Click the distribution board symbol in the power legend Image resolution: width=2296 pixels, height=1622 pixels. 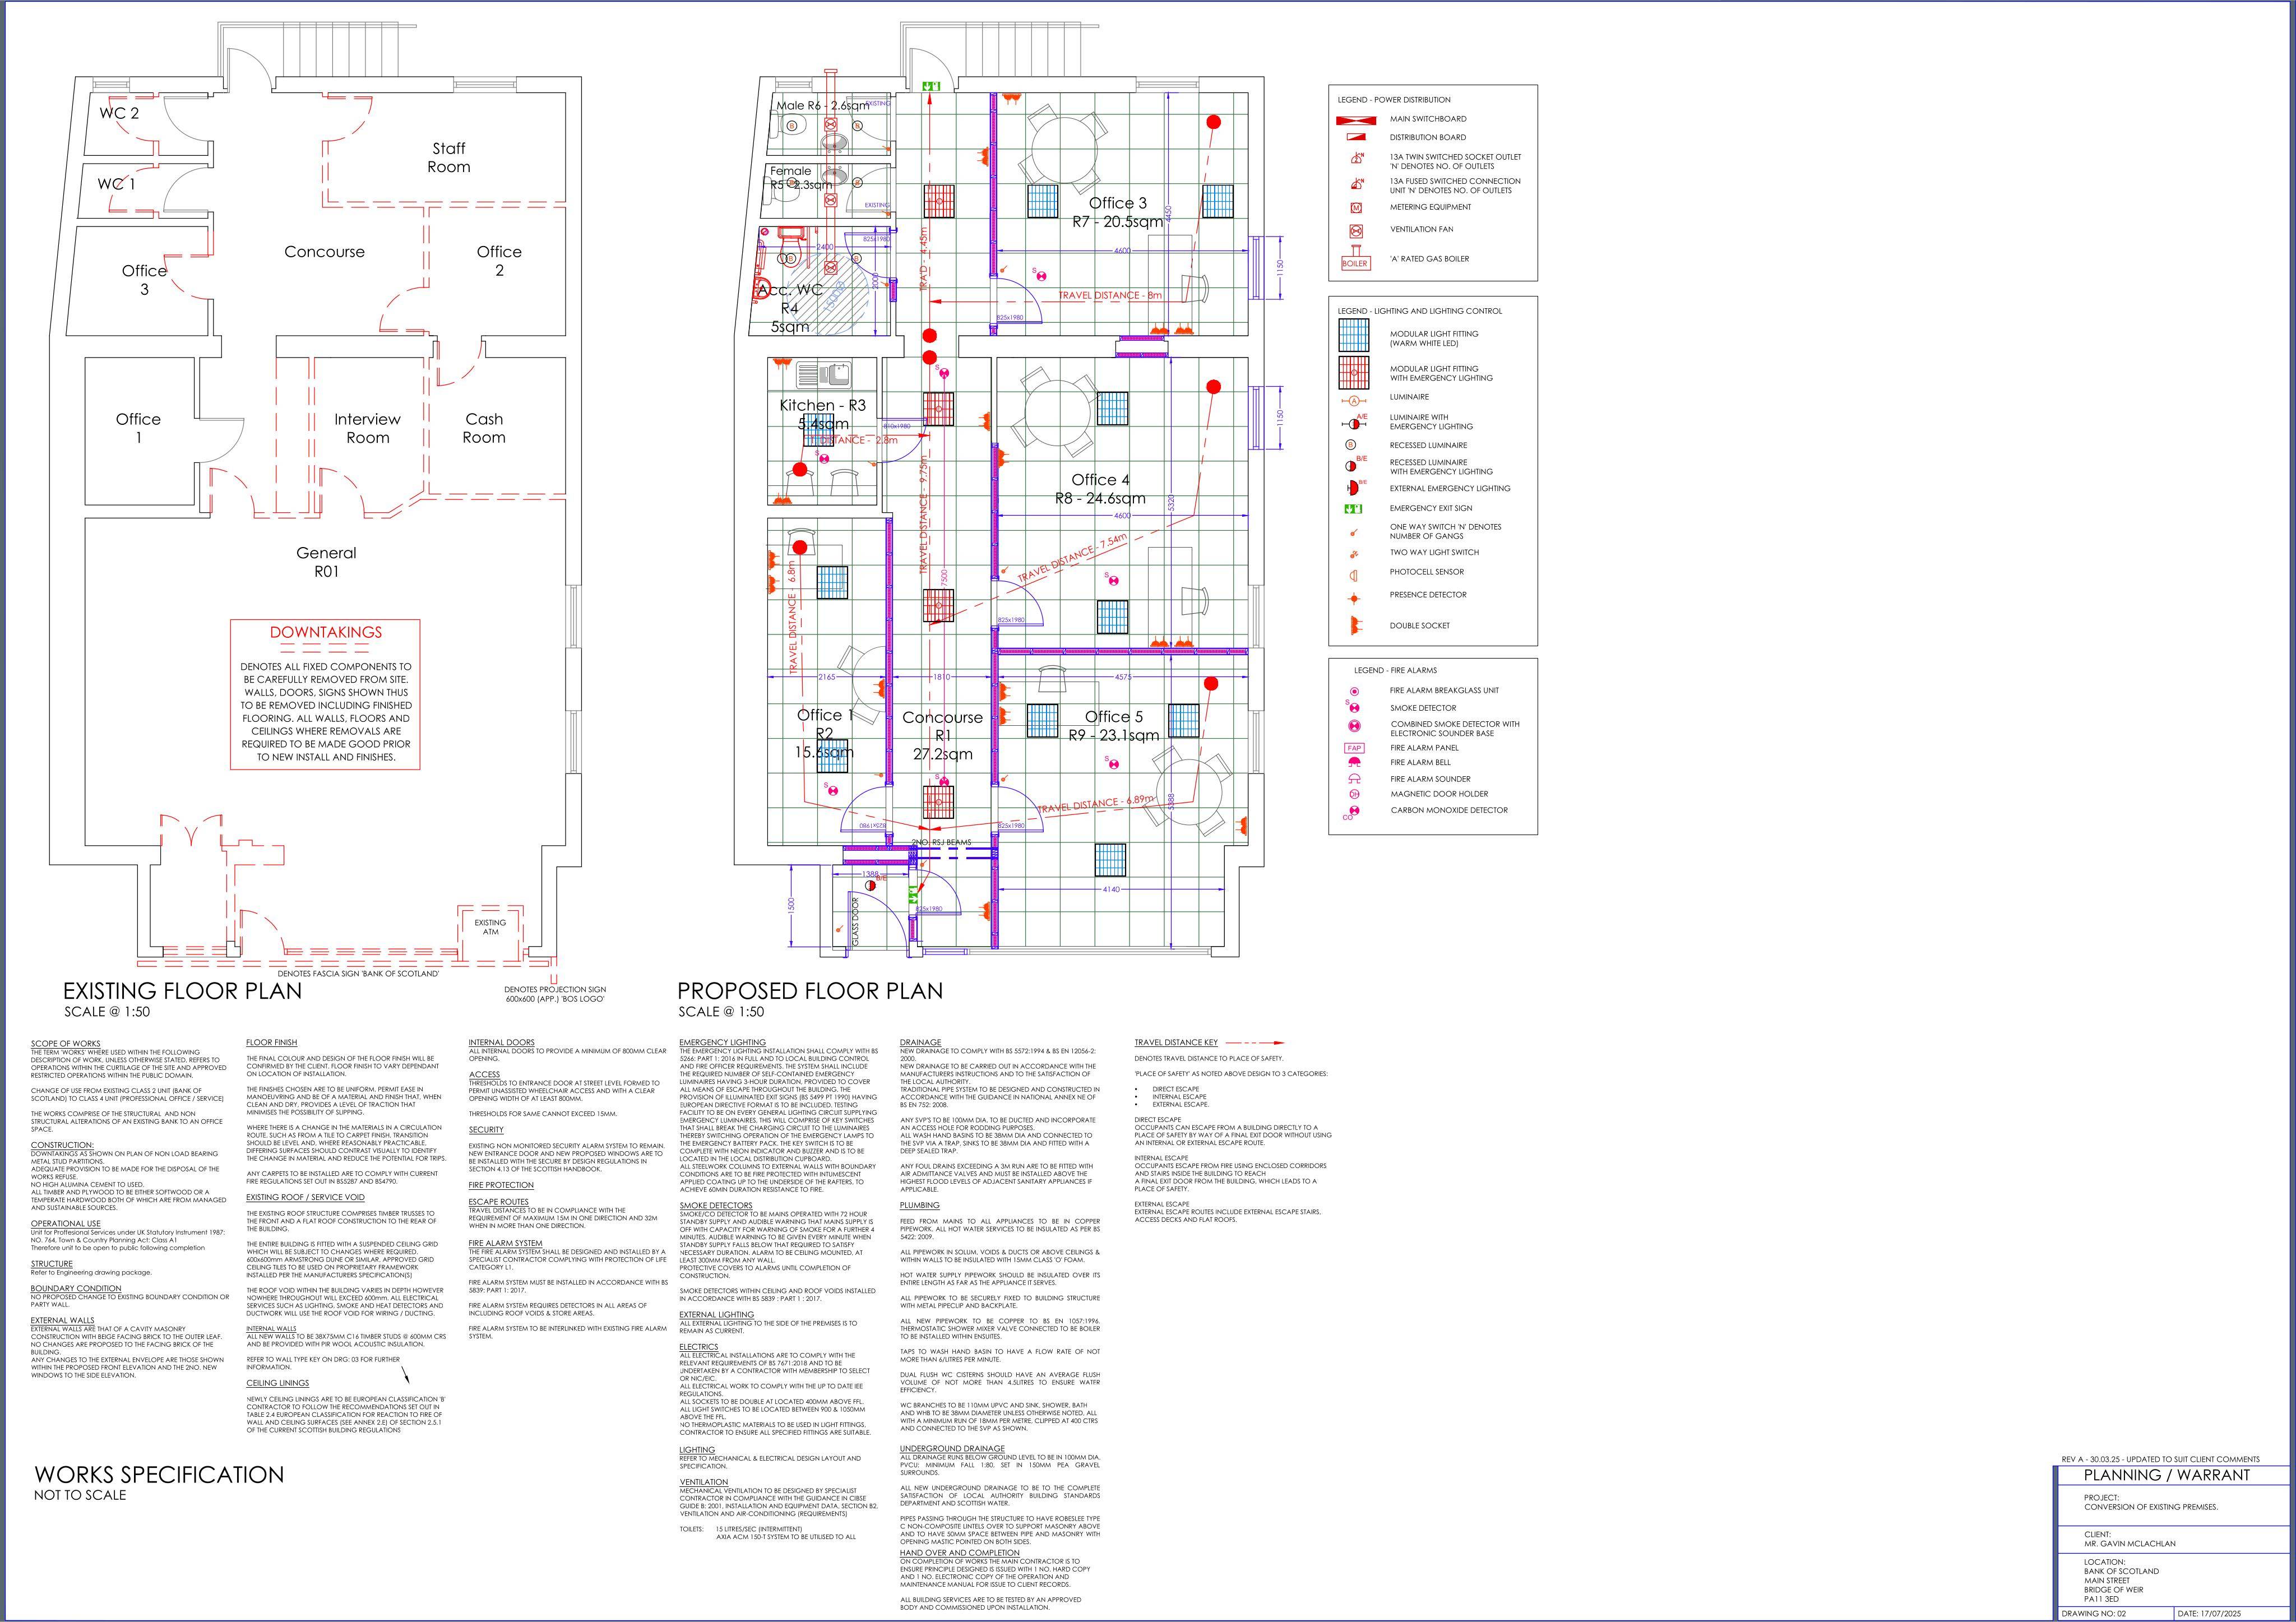(1356, 137)
